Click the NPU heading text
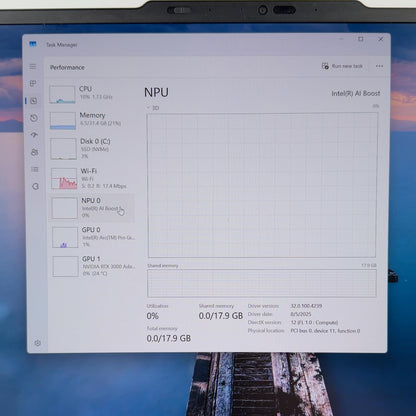 tap(156, 92)
